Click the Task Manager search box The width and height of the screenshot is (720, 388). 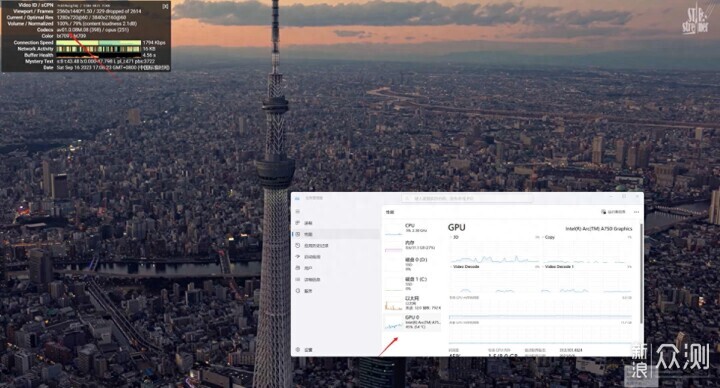click(x=467, y=198)
